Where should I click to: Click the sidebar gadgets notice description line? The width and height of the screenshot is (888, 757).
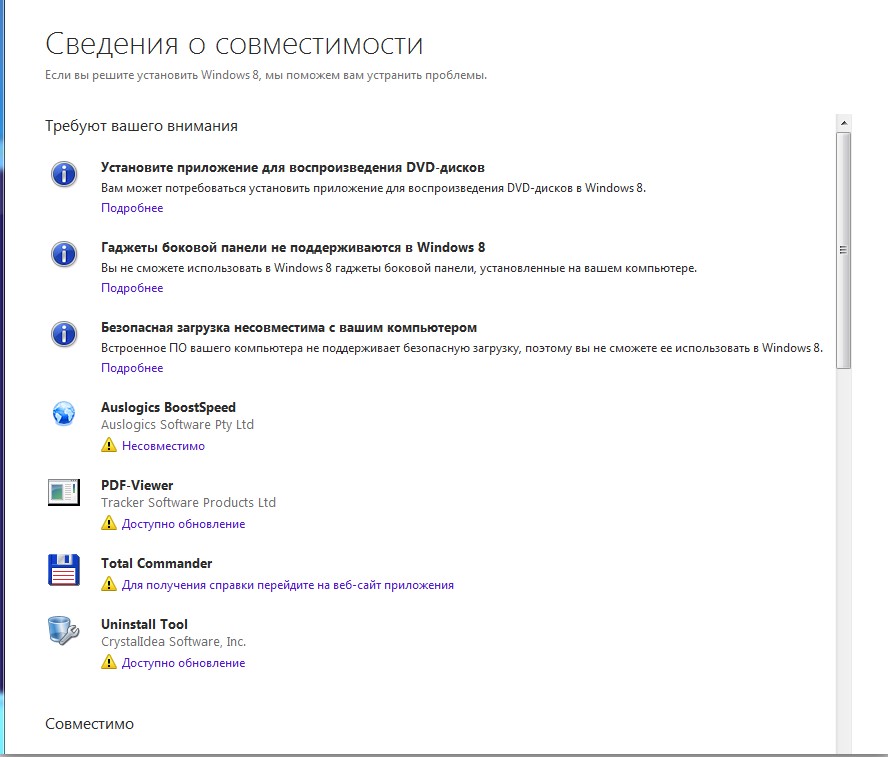[x=399, y=268]
